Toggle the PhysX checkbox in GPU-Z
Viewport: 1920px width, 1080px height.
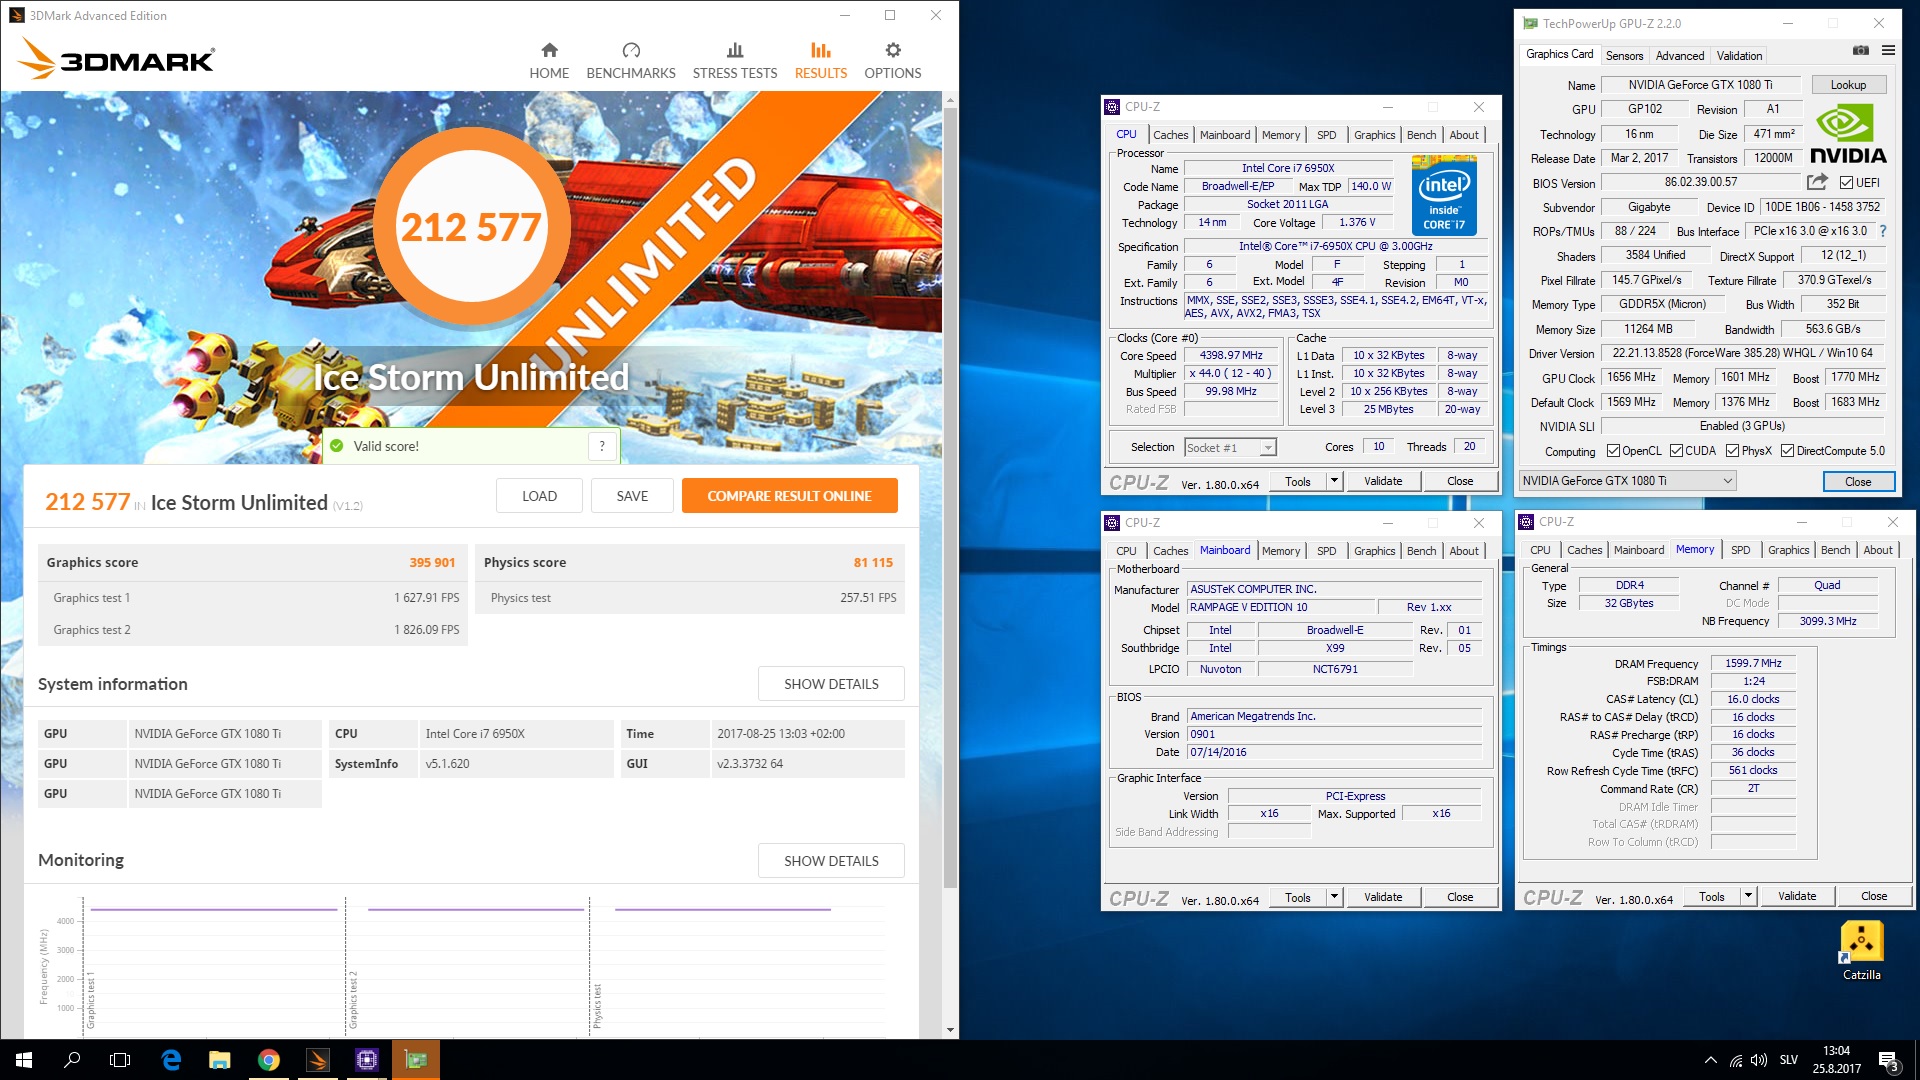click(1732, 451)
